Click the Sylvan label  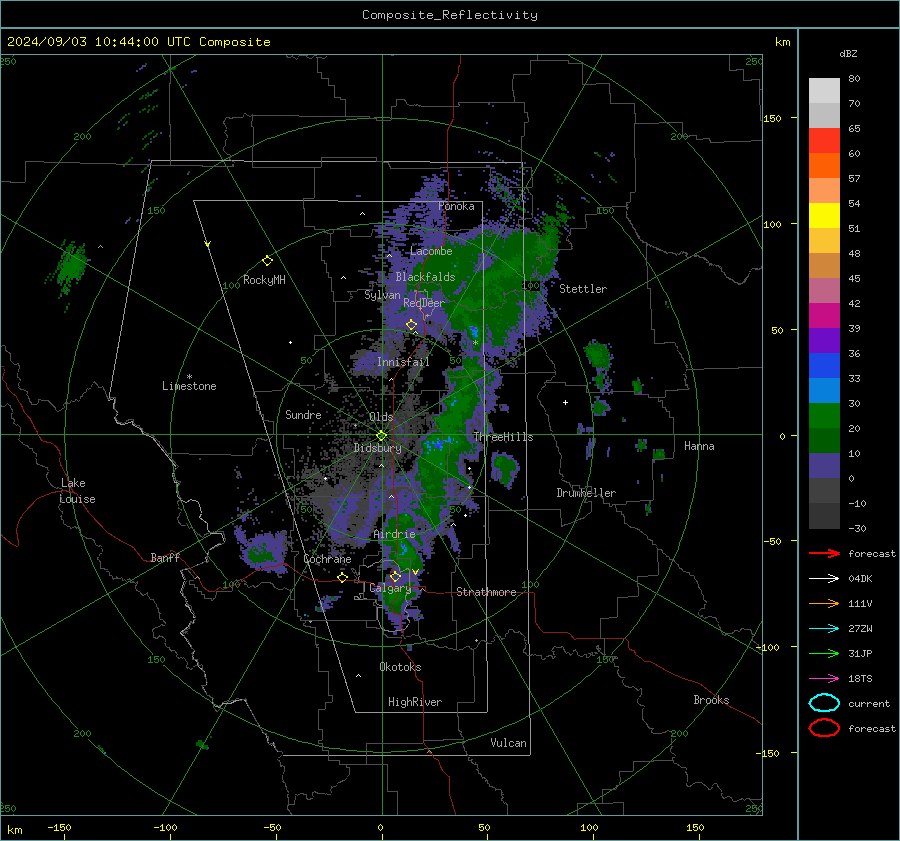tap(382, 295)
